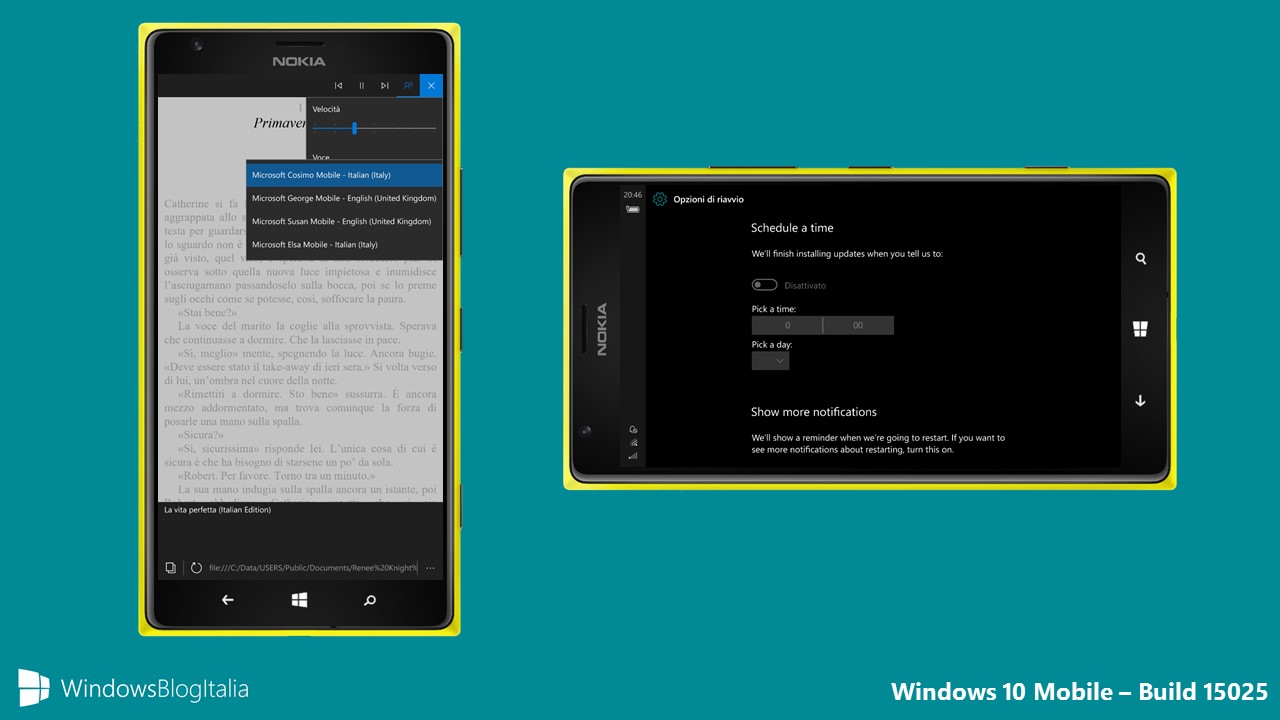1280x720 pixels.
Task: Open the voice settings icon
Action: click(x=408, y=86)
